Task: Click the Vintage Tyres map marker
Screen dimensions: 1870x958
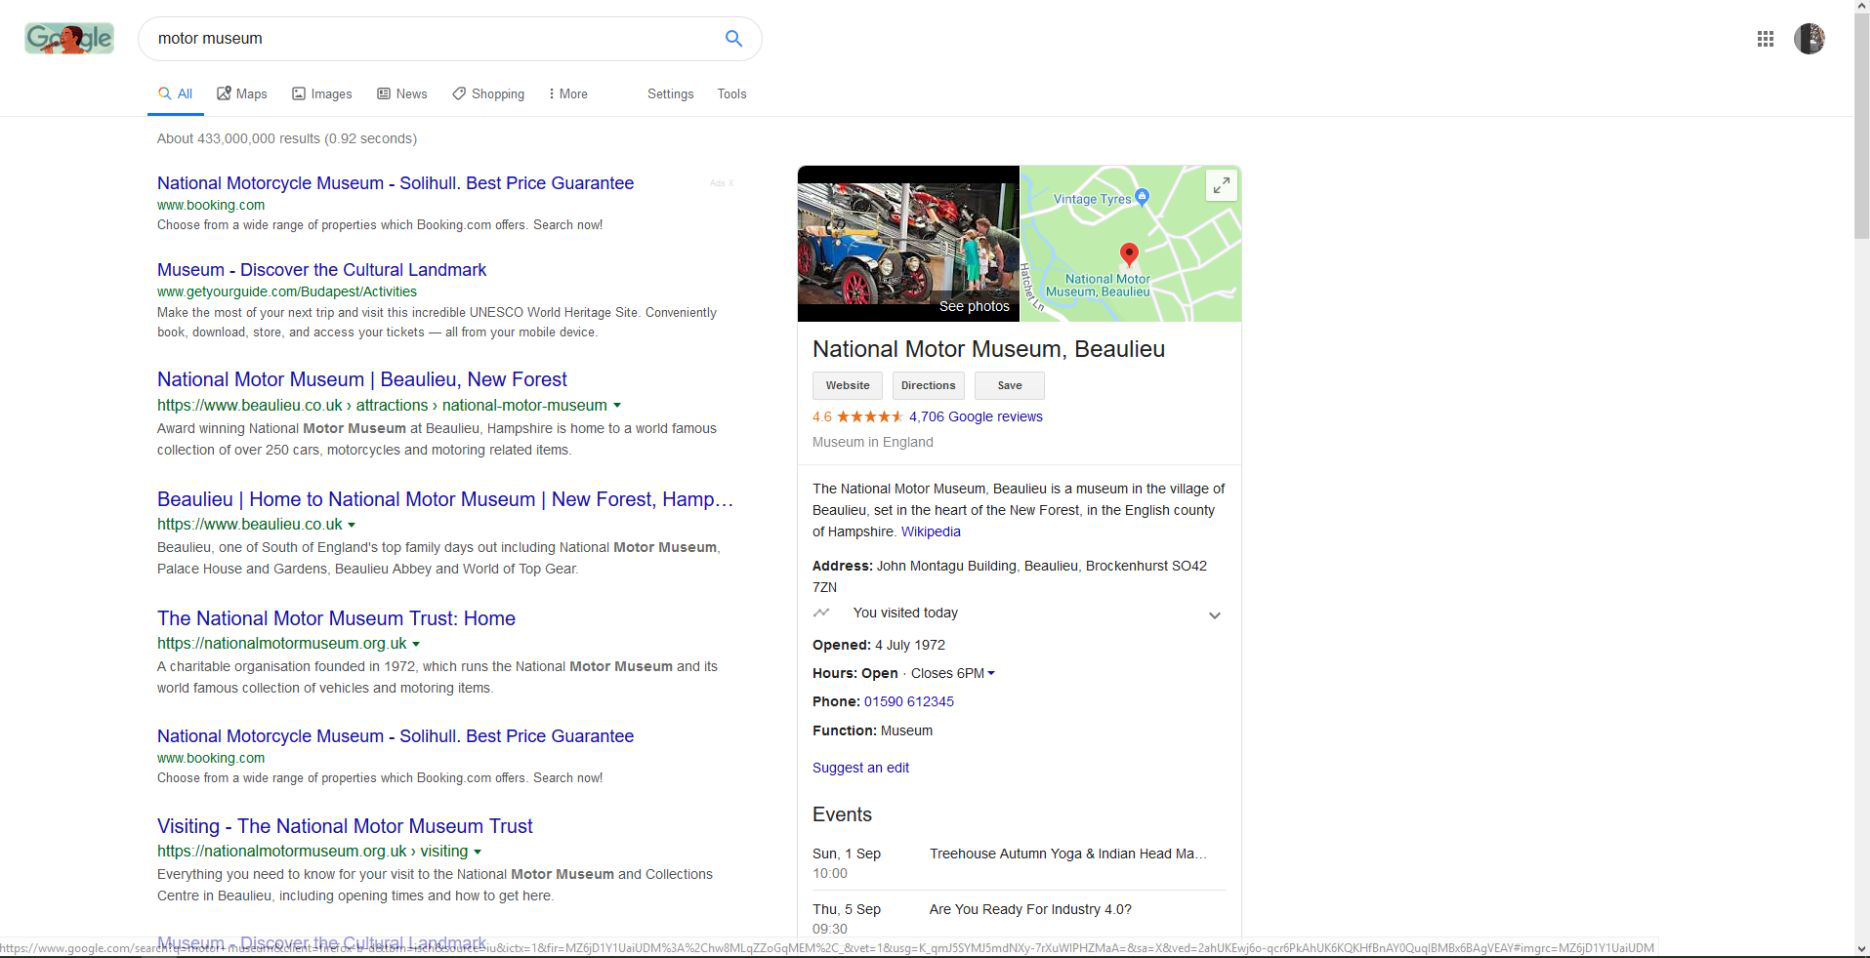Action: coord(1142,197)
